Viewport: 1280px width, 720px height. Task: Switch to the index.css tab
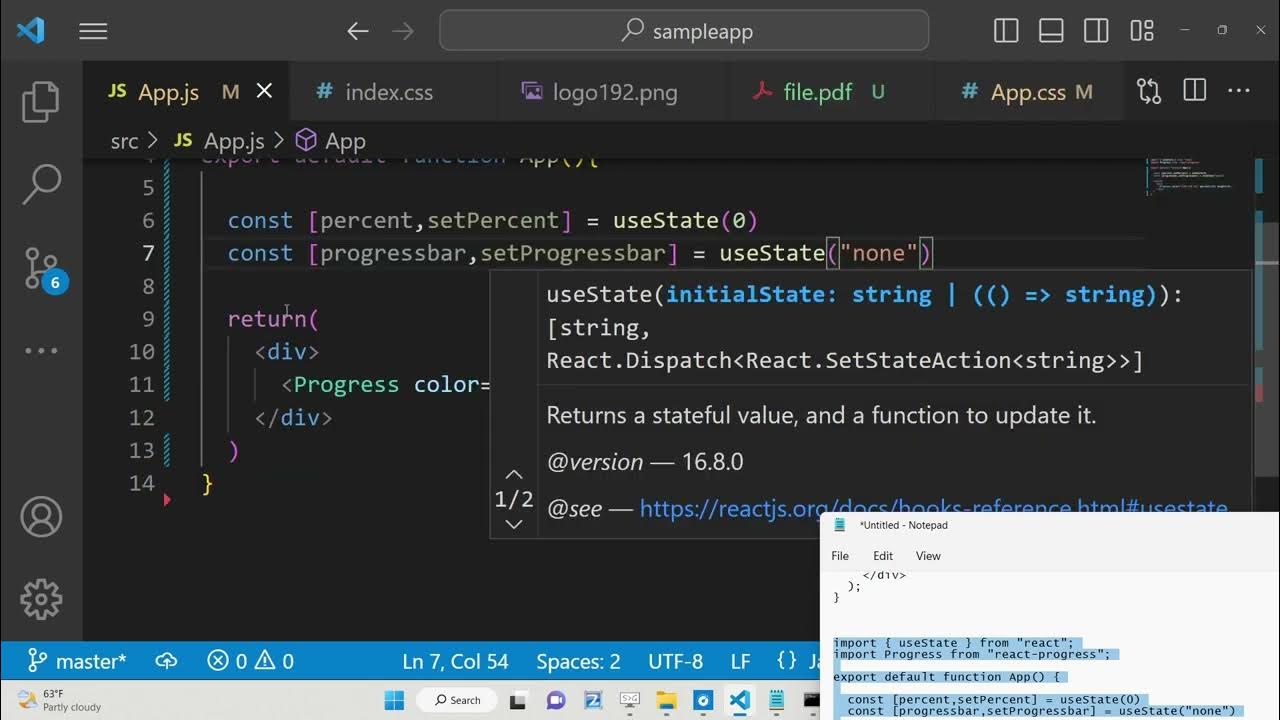[388, 93]
